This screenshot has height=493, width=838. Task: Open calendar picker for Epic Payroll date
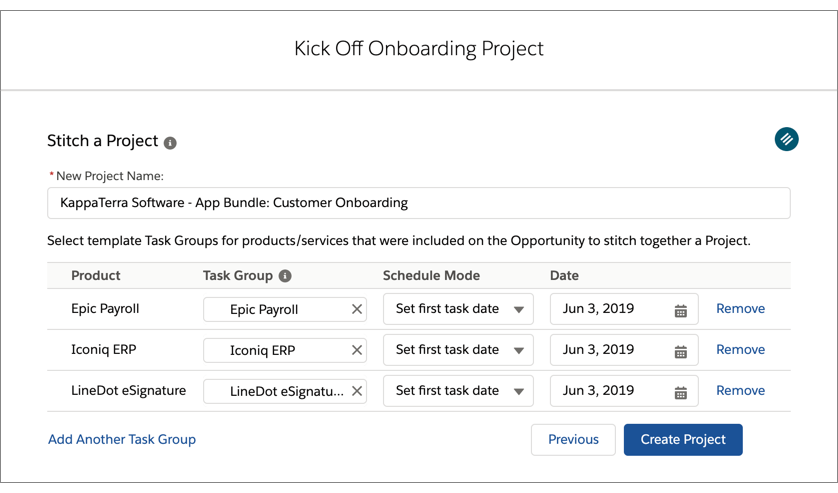(x=680, y=311)
